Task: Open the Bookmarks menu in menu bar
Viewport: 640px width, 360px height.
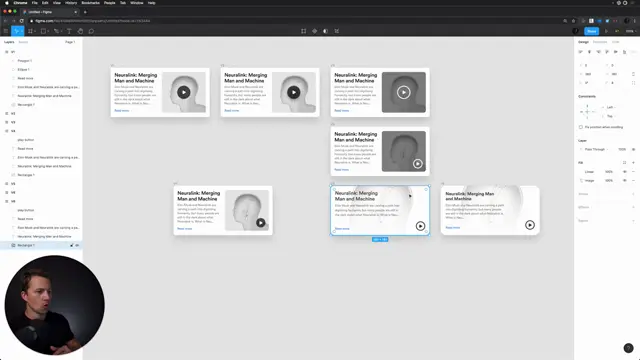Action: click(x=91, y=3)
